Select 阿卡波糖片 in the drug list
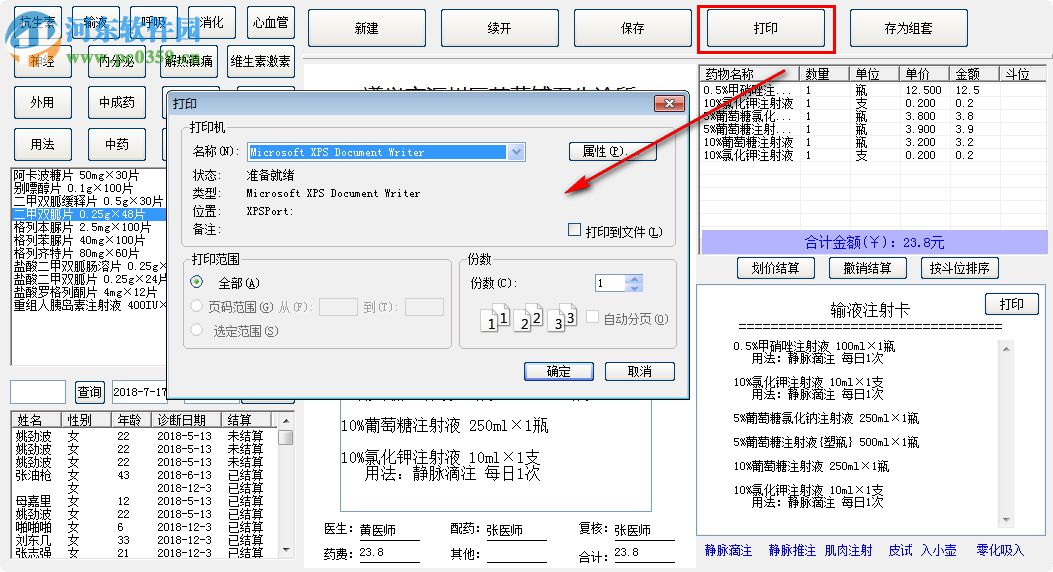1053x572 pixels. (x=89, y=175)
